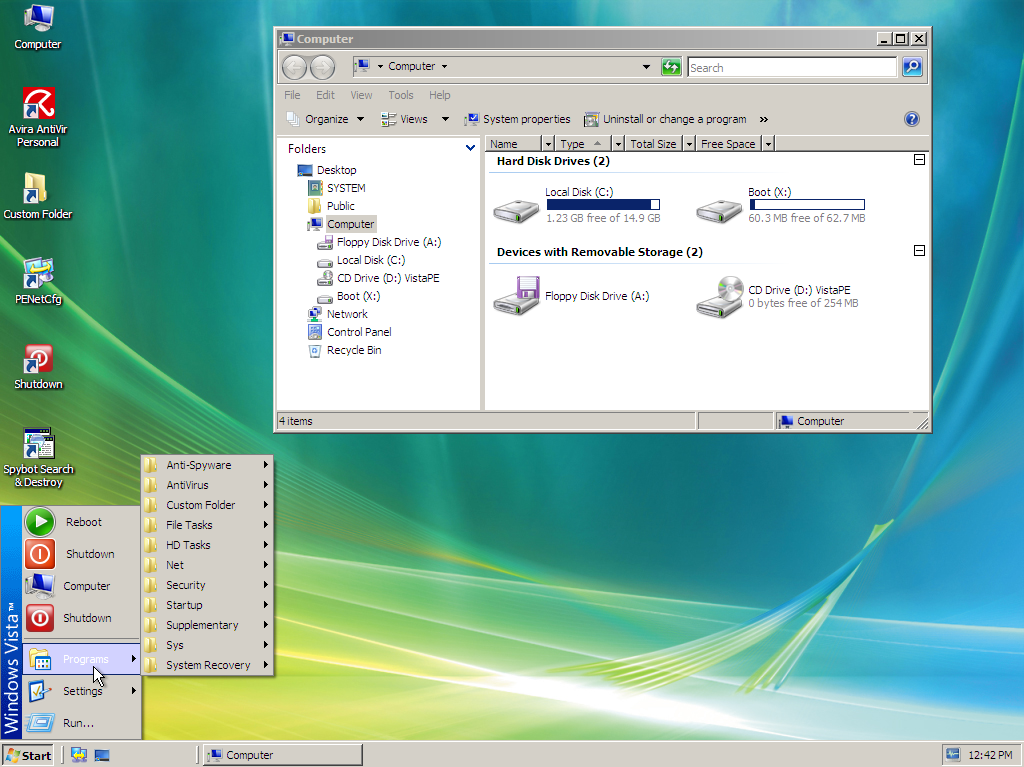Open the Organize dropdown
This screenshot has height=767, width=1024.
coord(325,119)
